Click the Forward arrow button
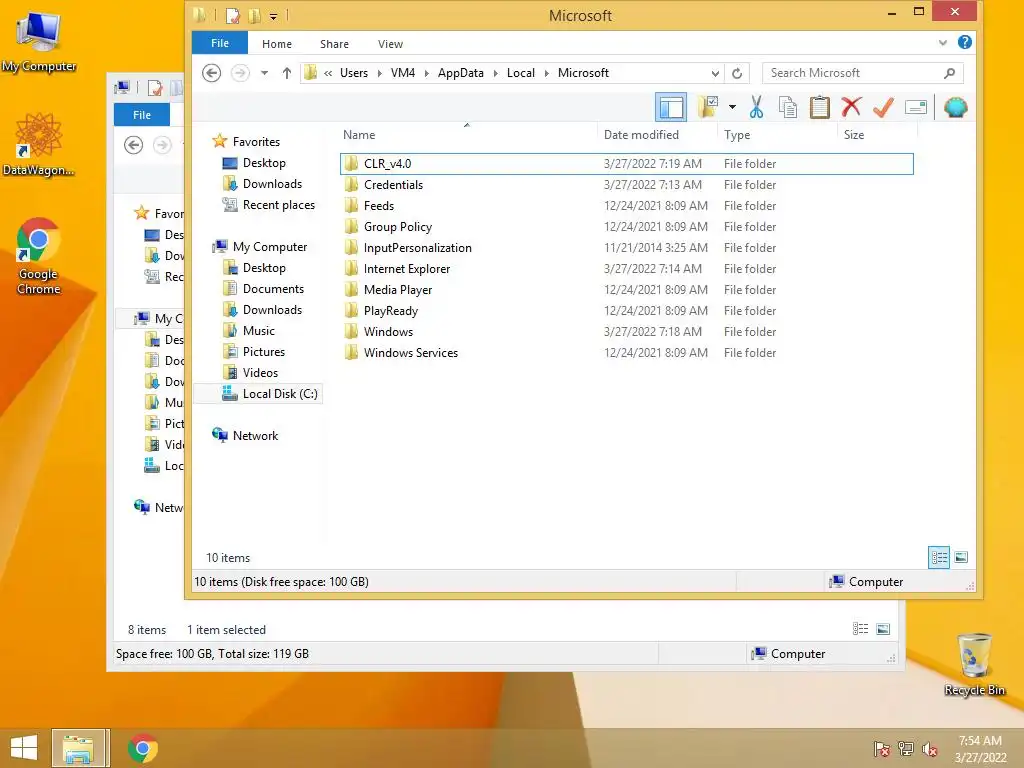The width and height of the screenshot is (1024, 768). 240,72
